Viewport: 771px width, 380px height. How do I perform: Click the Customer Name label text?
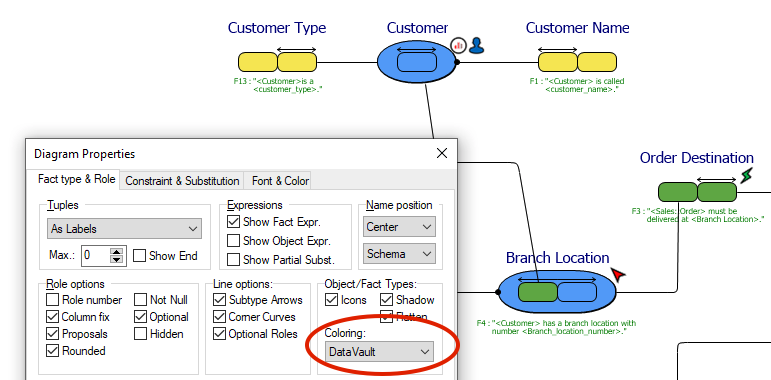pos(577,28)
